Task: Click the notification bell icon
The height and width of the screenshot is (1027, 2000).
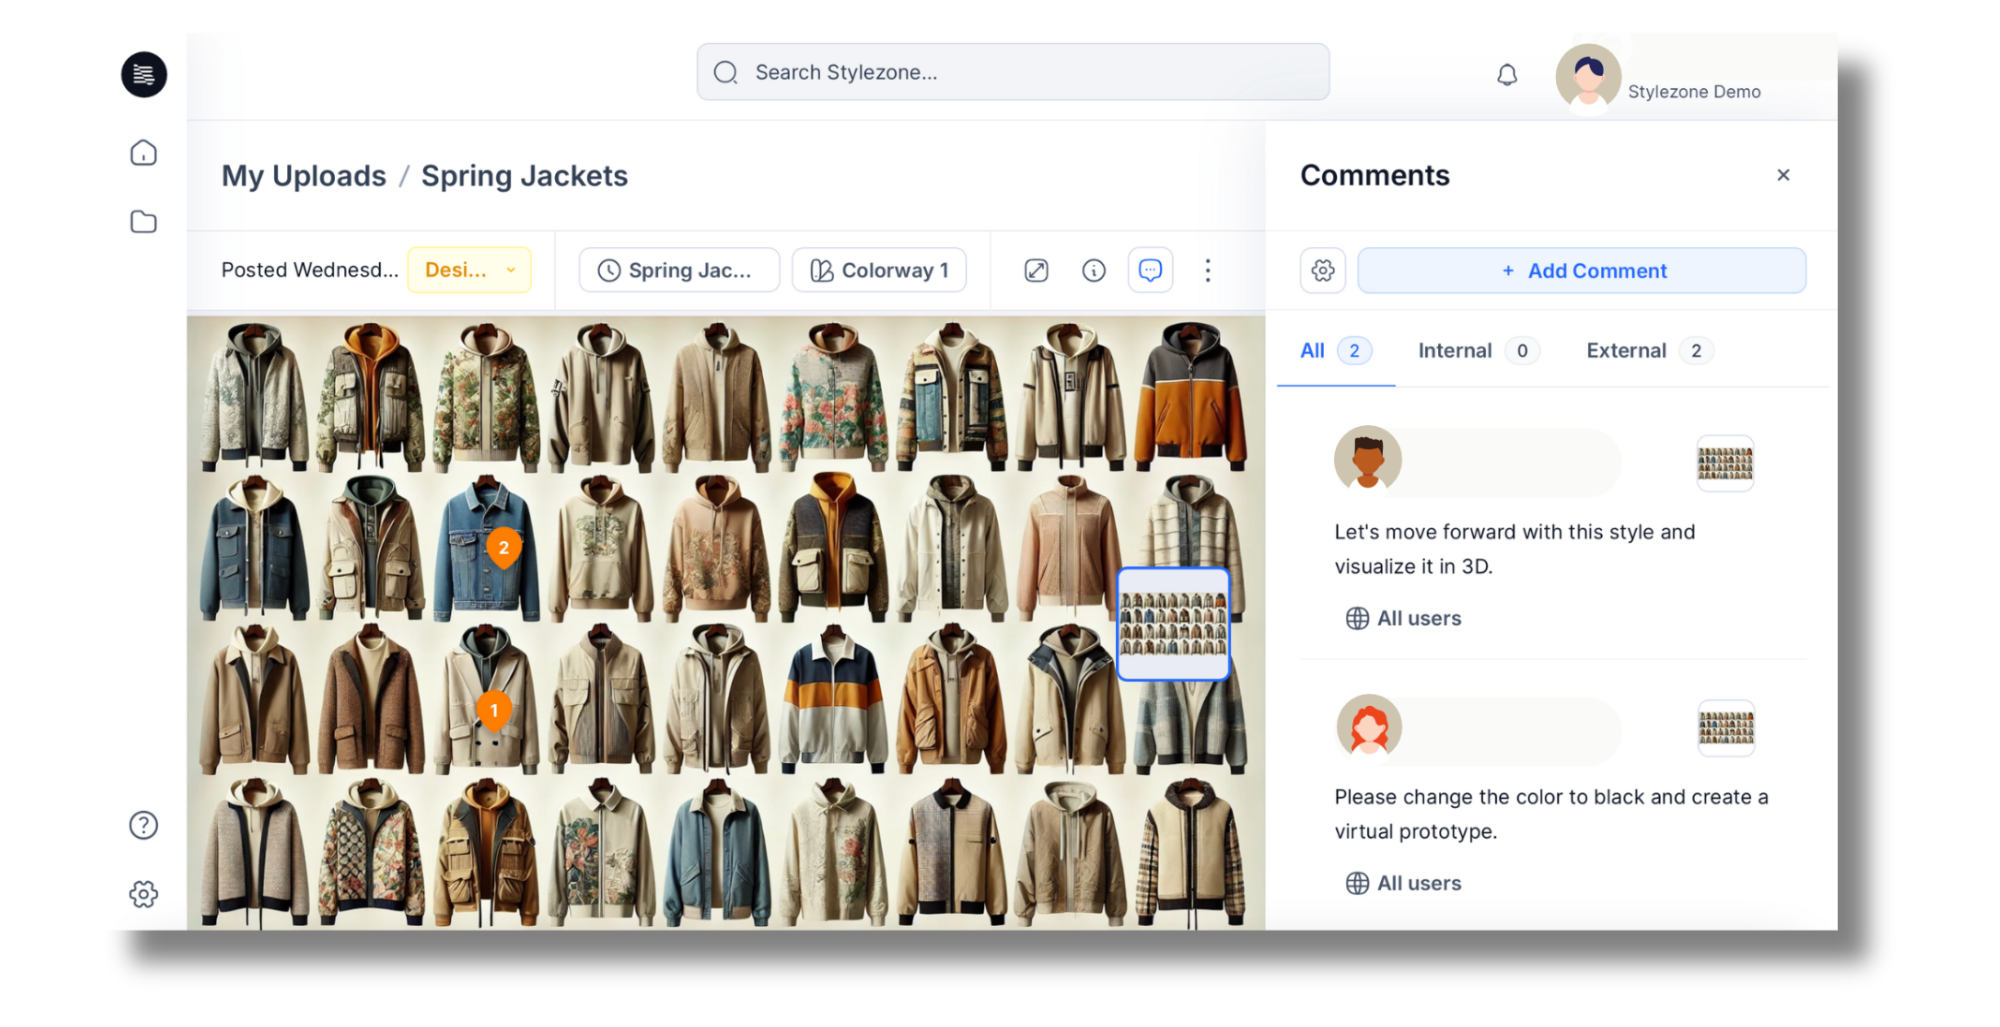Action: coord(1507,75)
